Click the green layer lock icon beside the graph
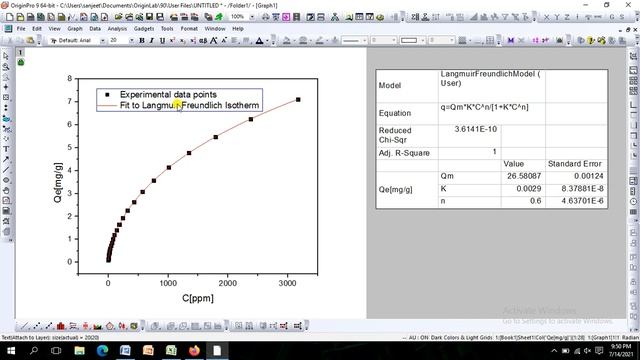Image resolution: width=640 pixels, height=360 pixels. pos(21,62)
